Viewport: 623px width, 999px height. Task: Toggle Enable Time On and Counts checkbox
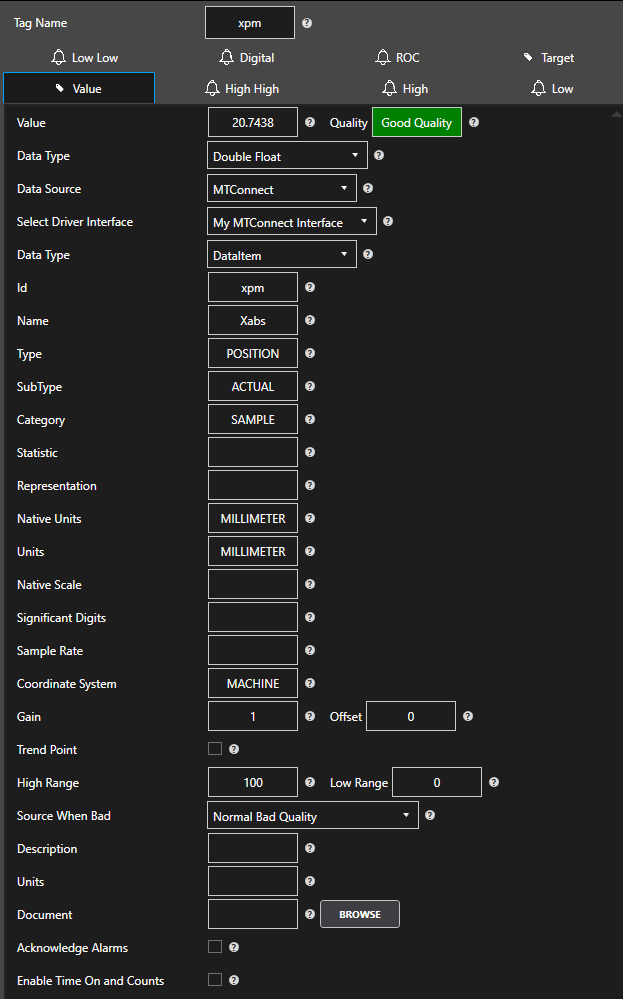pyautogui.click(x=215, y=980)
